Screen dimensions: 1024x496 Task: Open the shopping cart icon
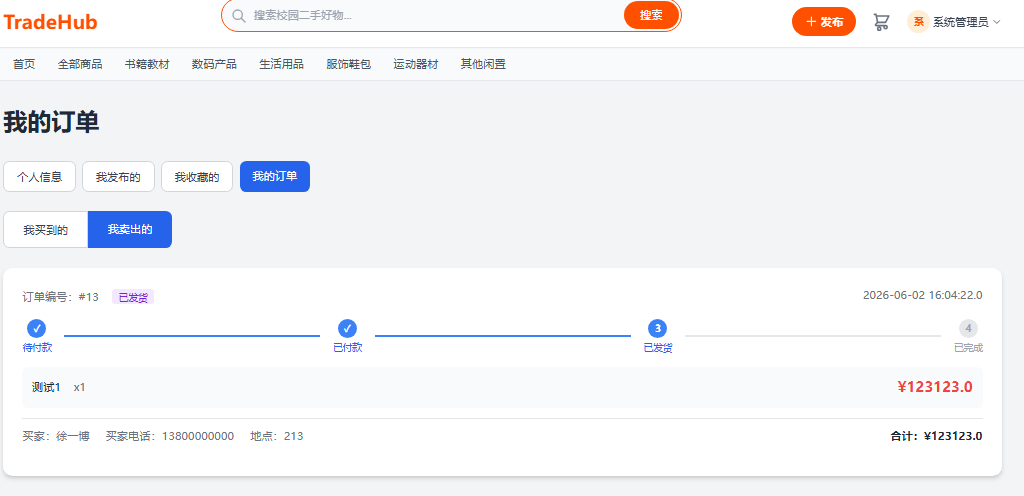pos(881,22)
